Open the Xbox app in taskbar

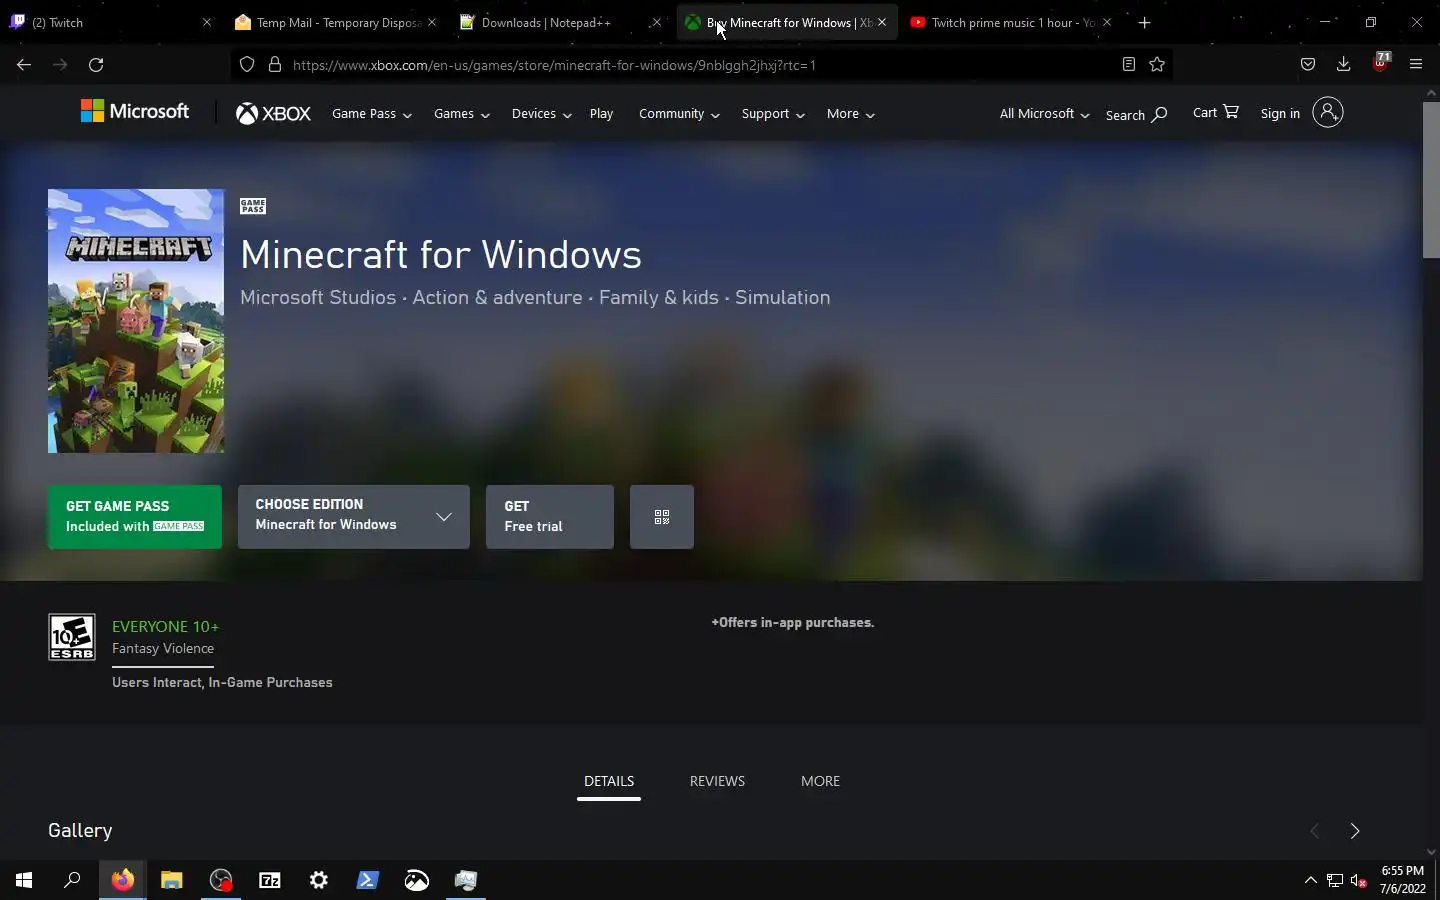click(x=417, y=880)
